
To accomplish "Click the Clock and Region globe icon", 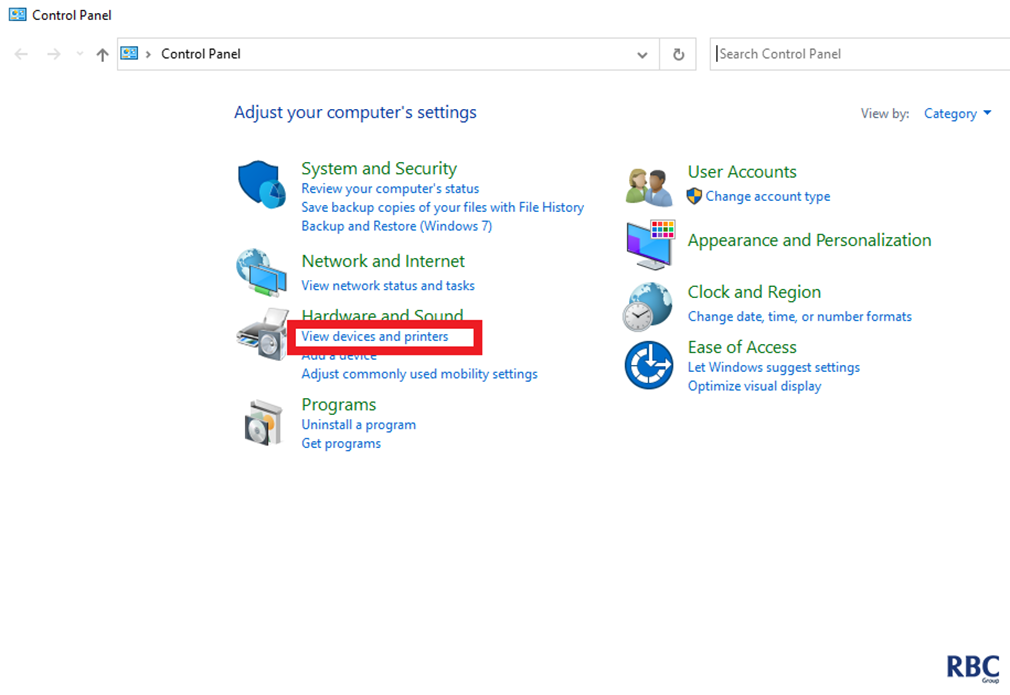I will [x=649, y=305].
